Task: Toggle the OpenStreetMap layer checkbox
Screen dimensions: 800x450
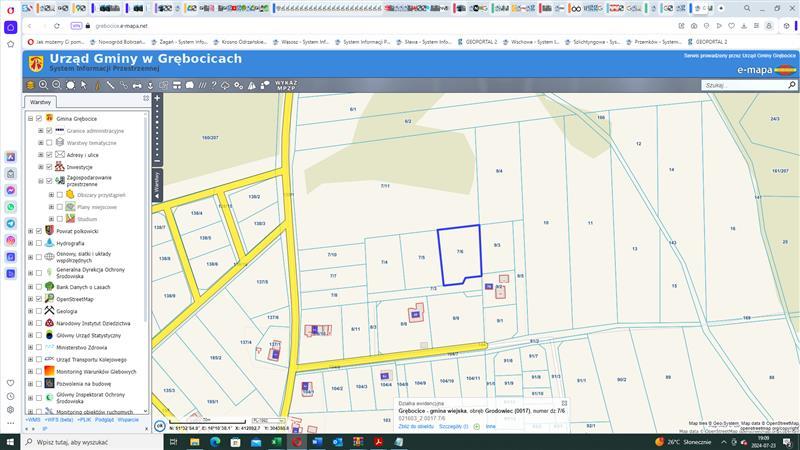Action: click(x=37, y=298)
